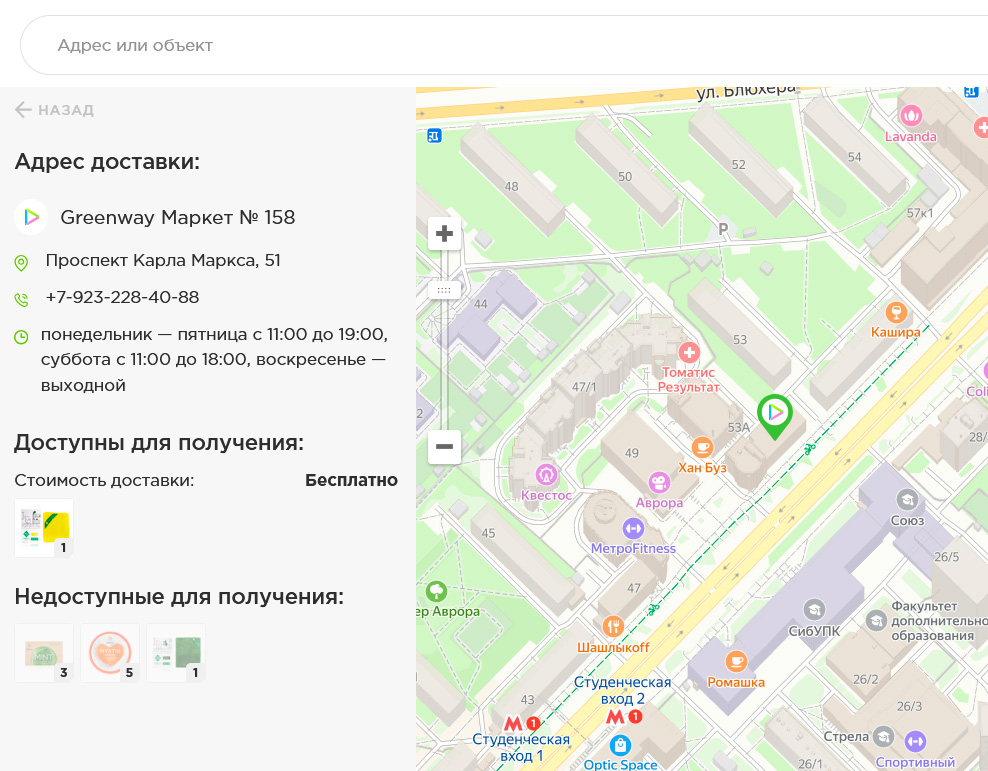Viewport: 988px width, 771px height.
Task: Click the phone number +7-923-228-40-88
Action: [x=122, y=298]
